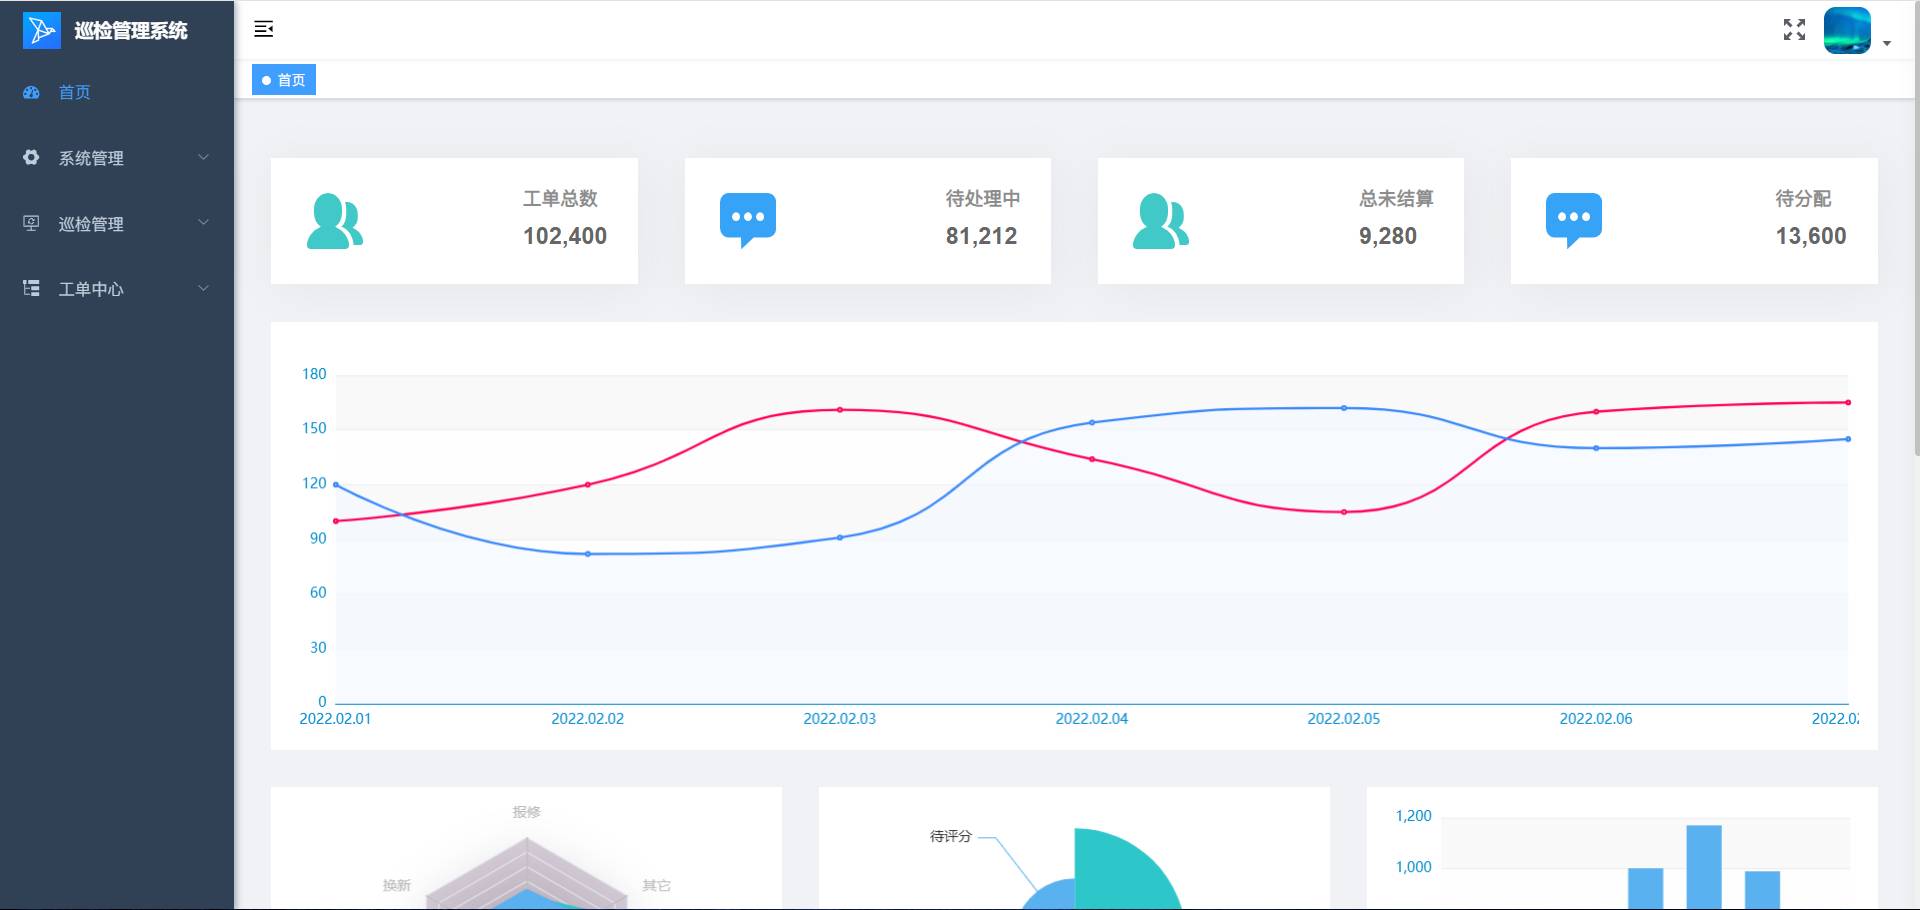Click the 巡检管理系统 logo icon

tap(42, 30)
